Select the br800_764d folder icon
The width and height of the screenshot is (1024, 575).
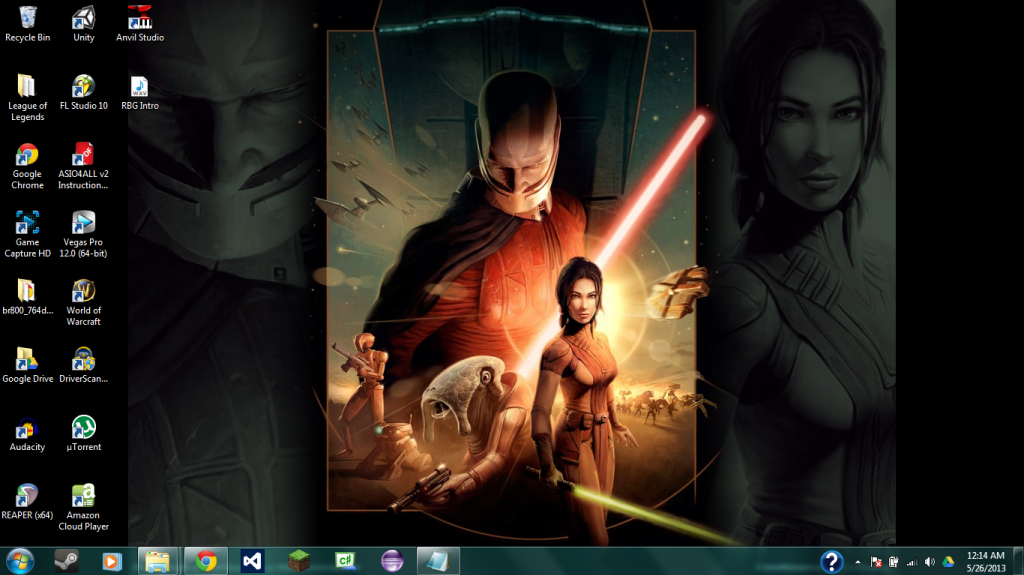tap(27, 297)
